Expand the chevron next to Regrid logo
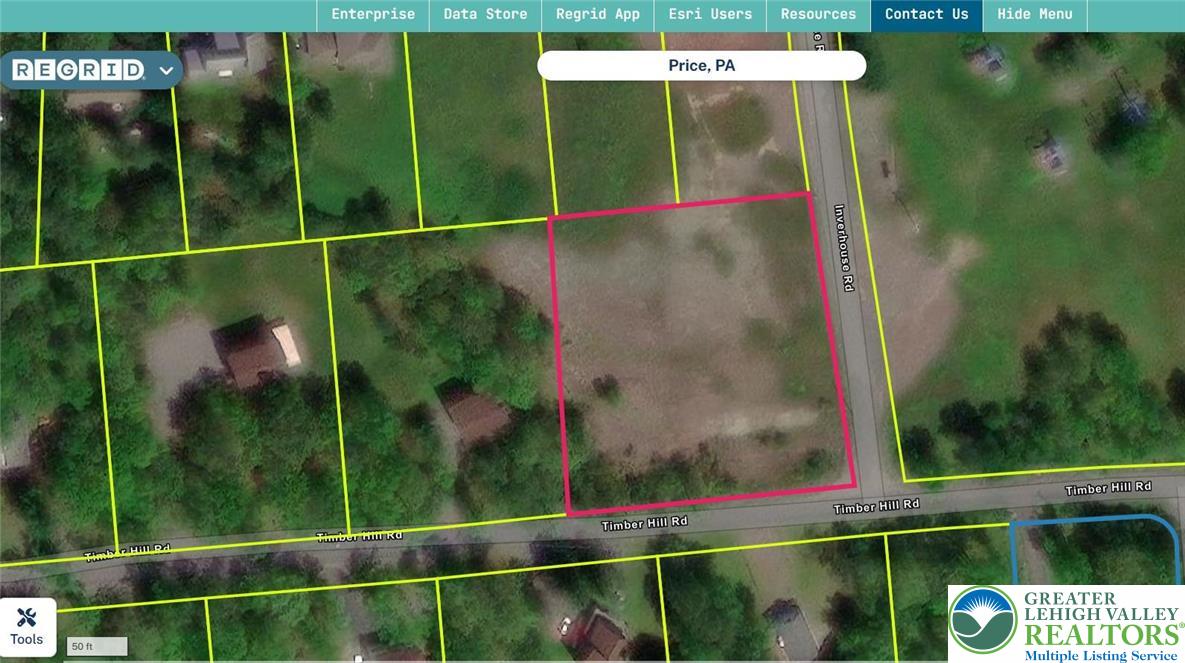1185x663 pixels. (166, 70)
